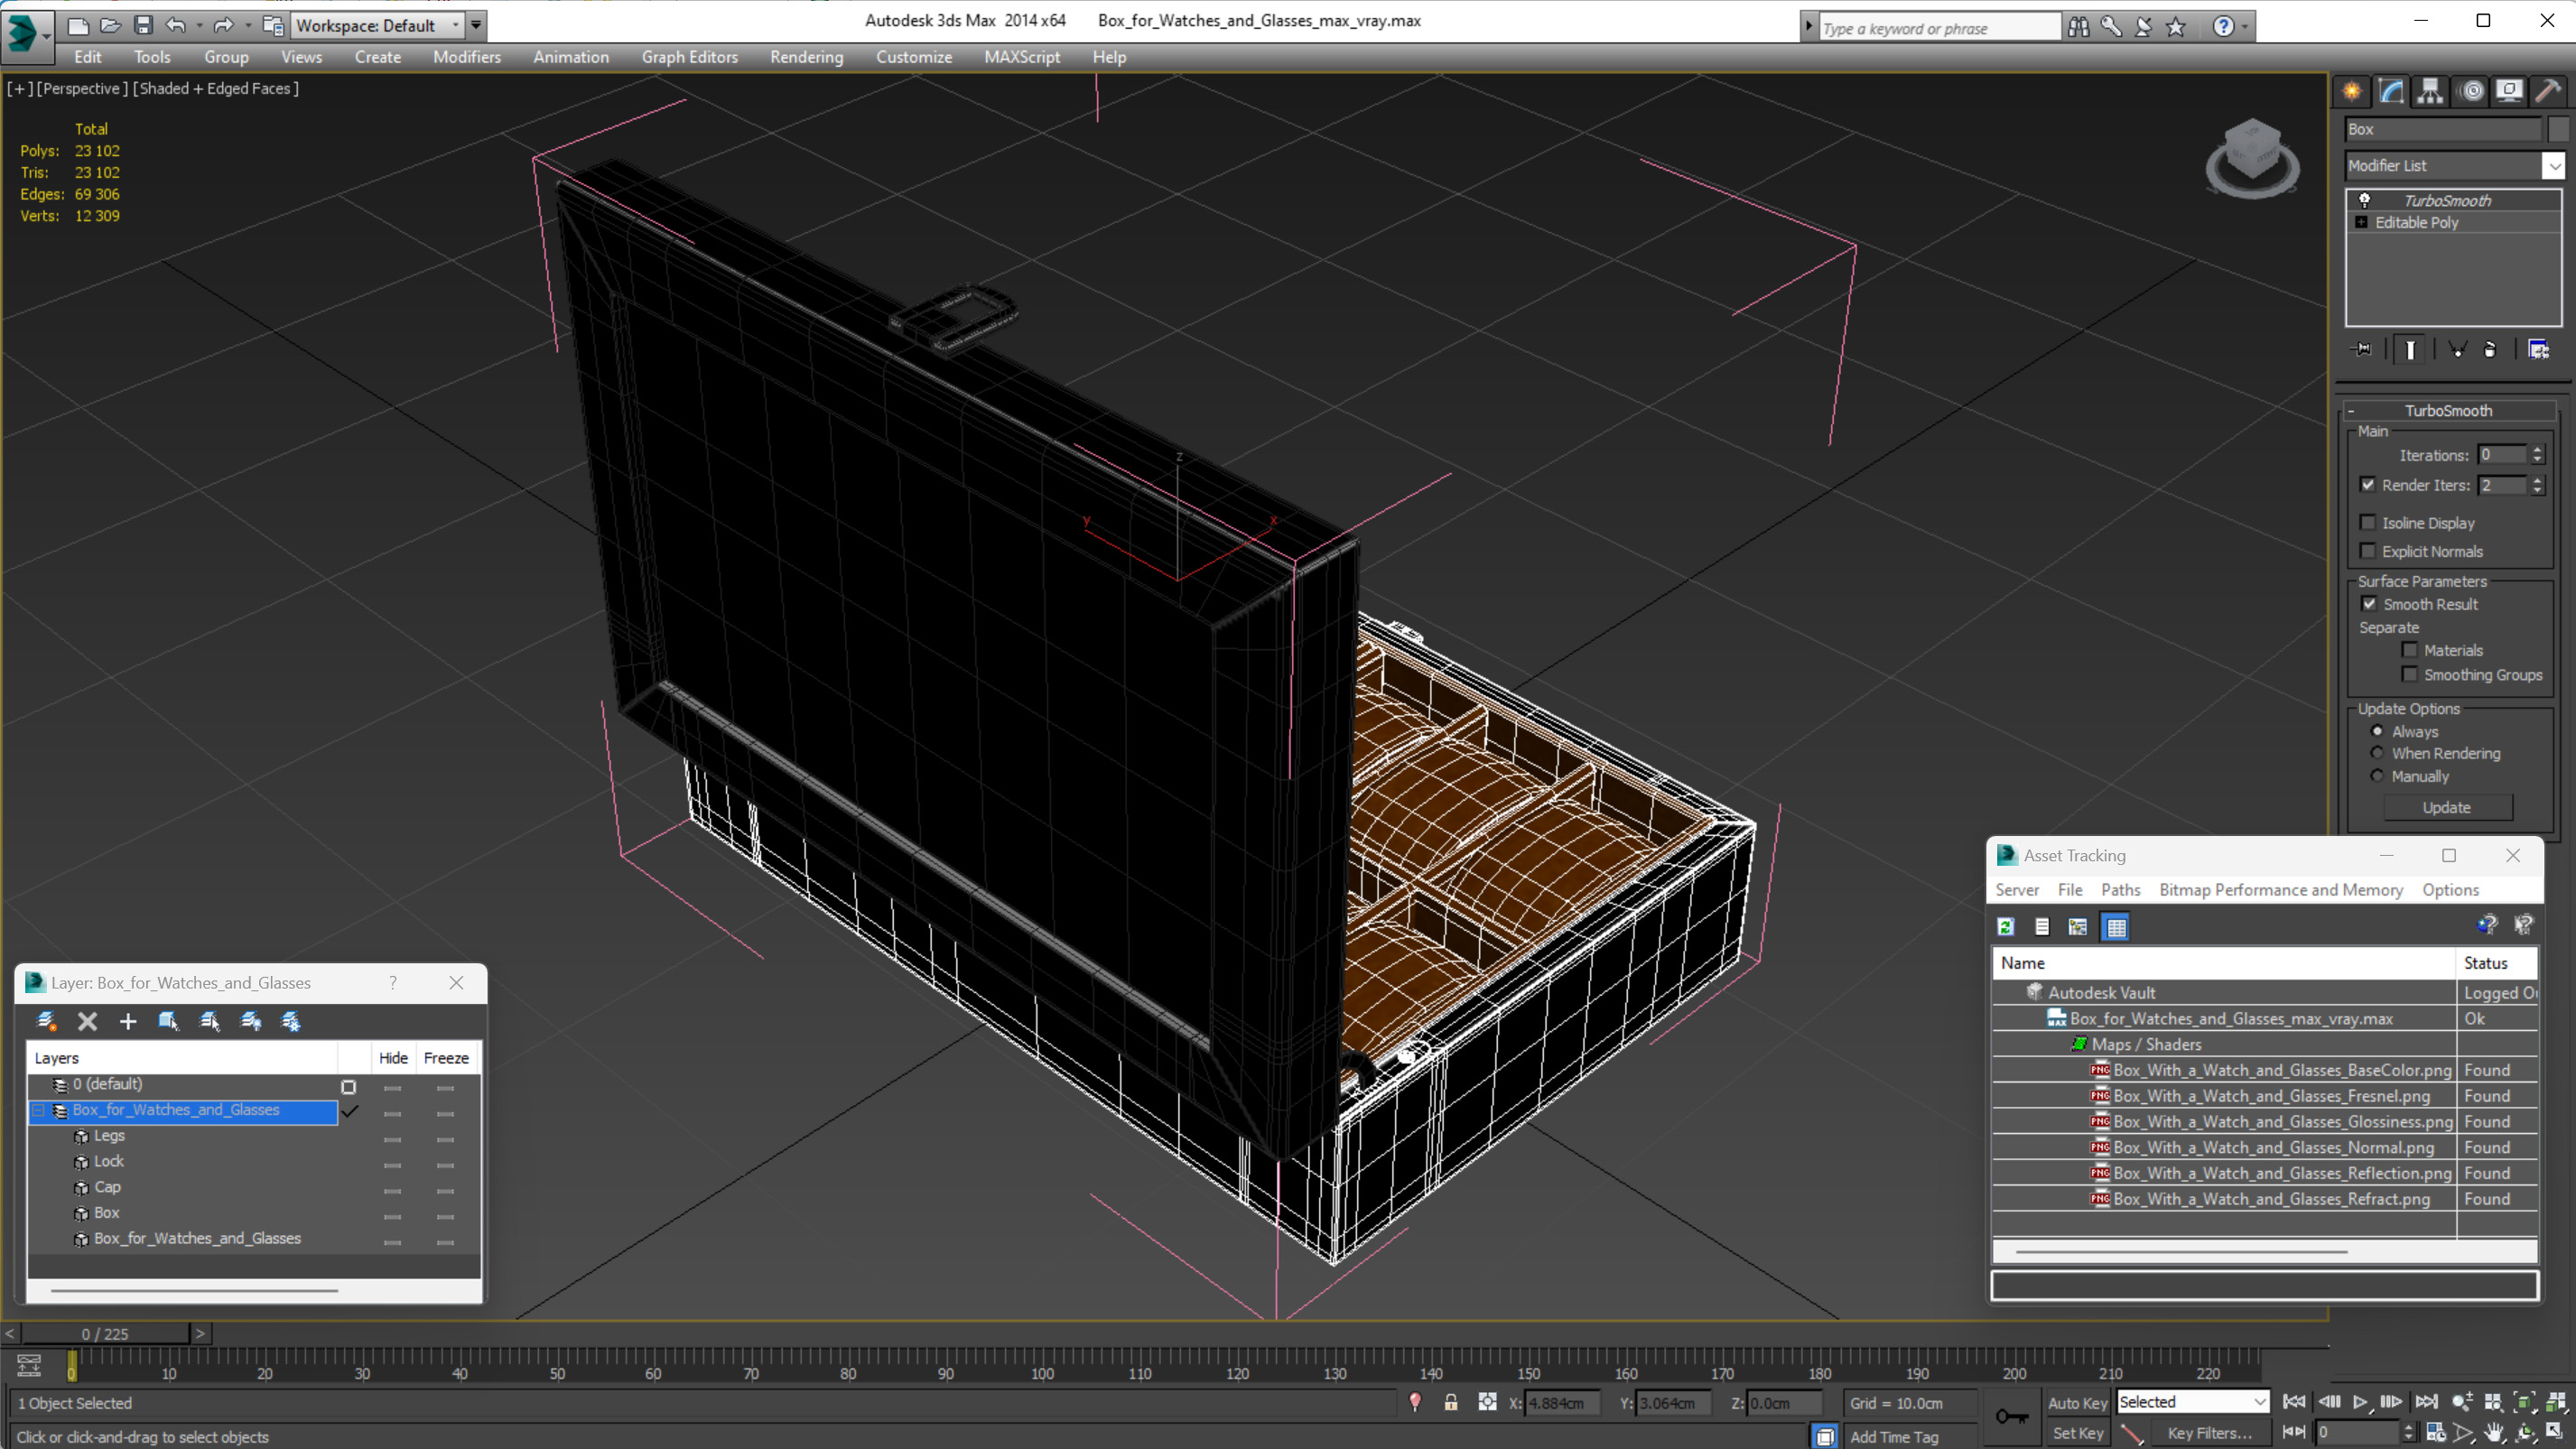This screenshot has height=1449, width=2576.
Task: Open the Graph Editors menu
Action: [689, 57]
